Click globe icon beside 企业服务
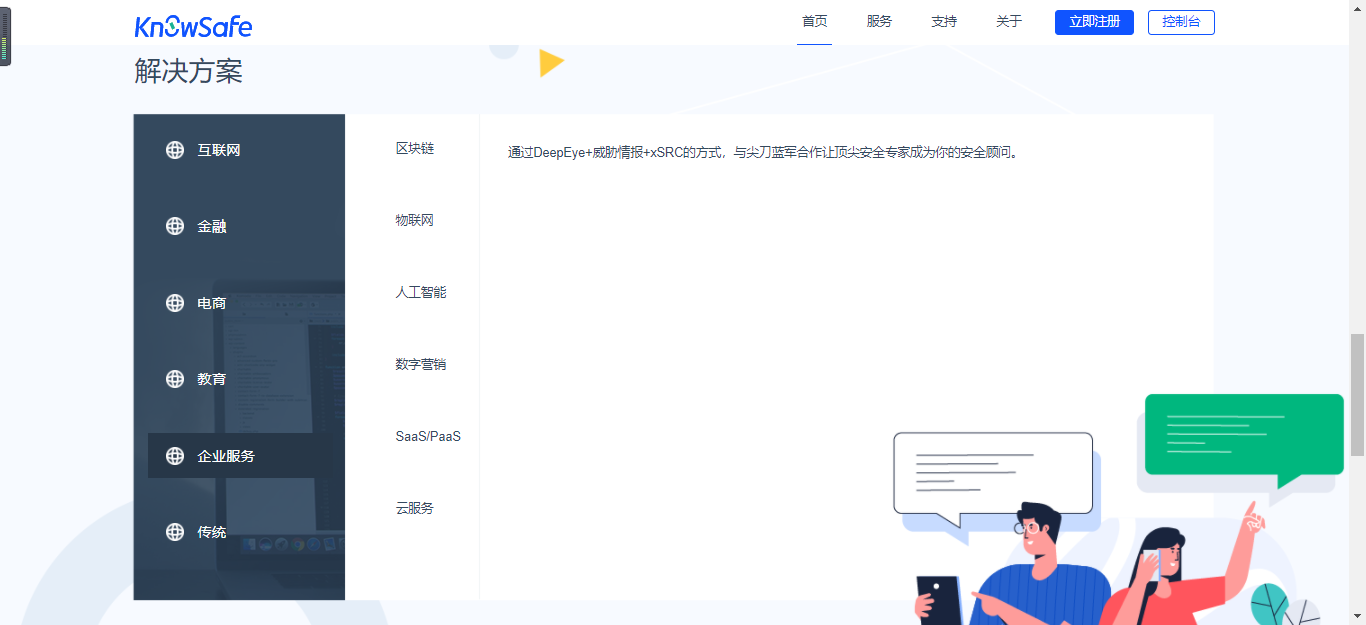1366x625 pixels. (x=175, y=456)
